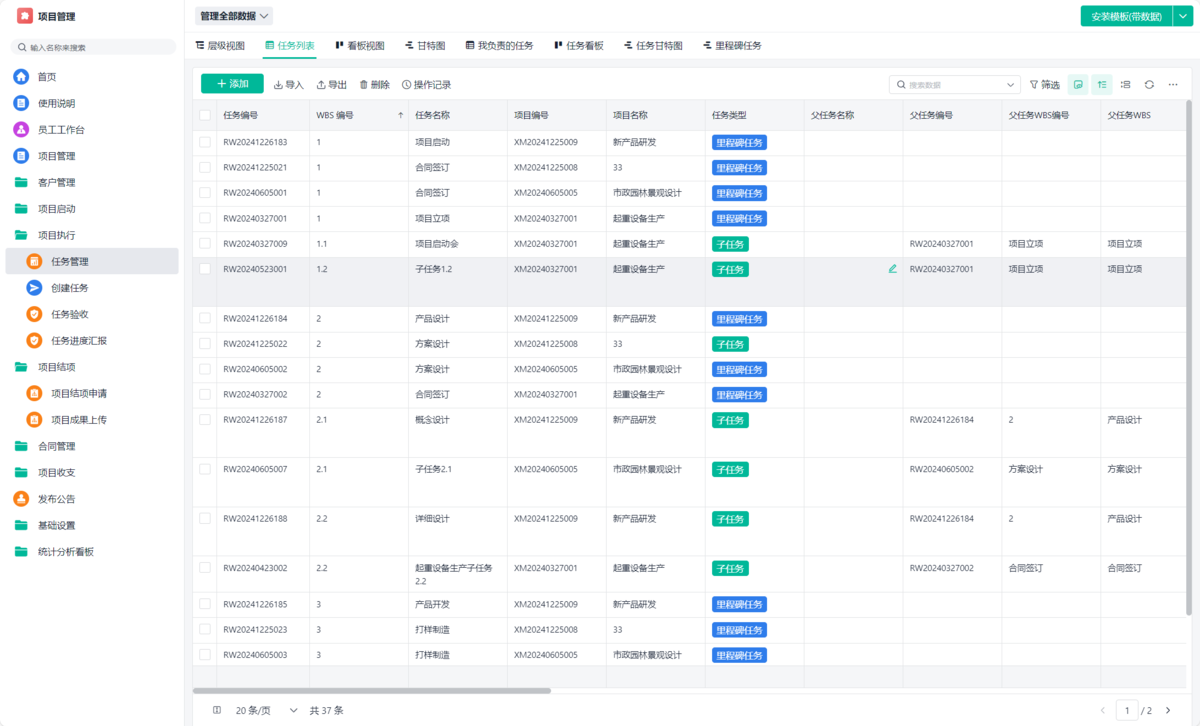This screenshot has height=726, width=1200.
Task: Click the arrow next to 安装模板(带数据)
Action: (x=1182, y=16)
